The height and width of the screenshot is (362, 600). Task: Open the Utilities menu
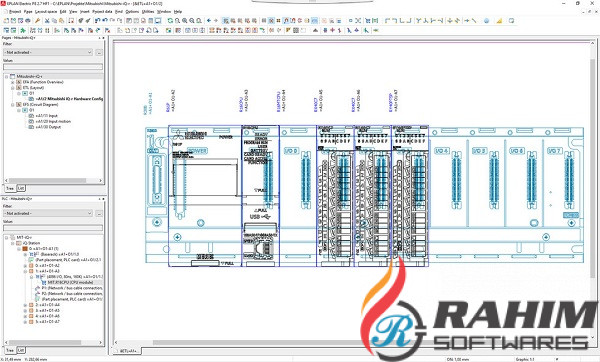148,11
